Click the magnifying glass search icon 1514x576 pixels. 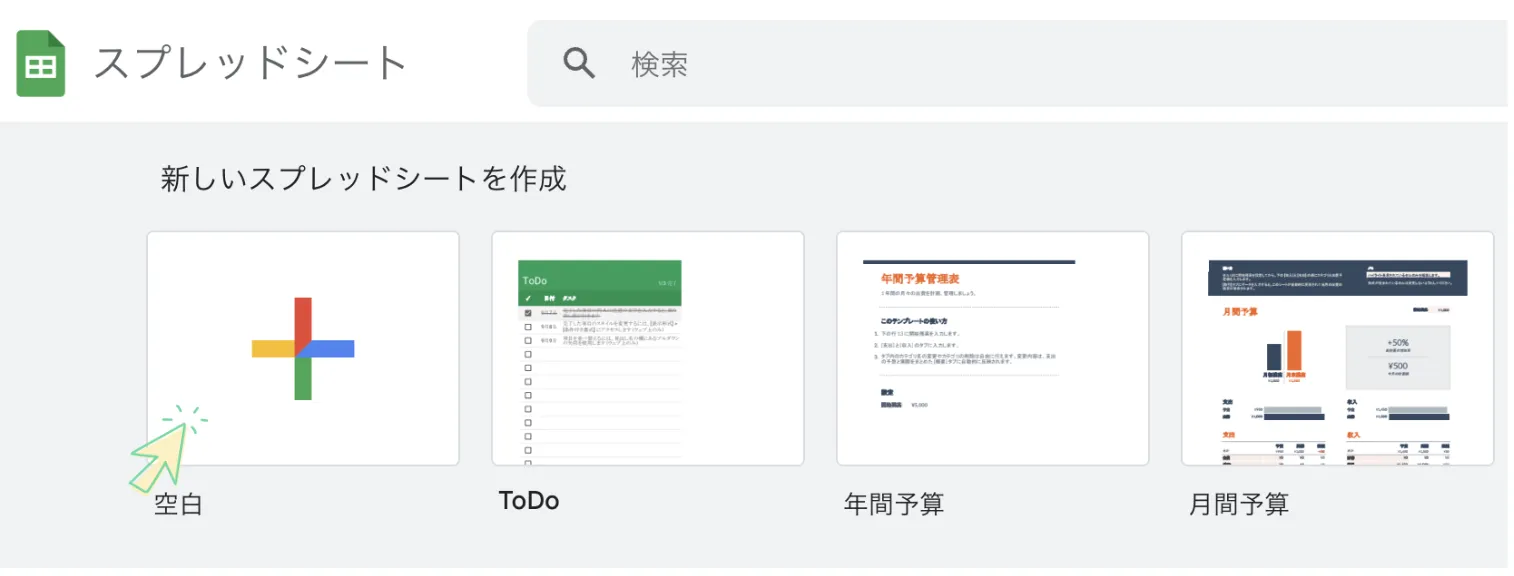[579, 64]
